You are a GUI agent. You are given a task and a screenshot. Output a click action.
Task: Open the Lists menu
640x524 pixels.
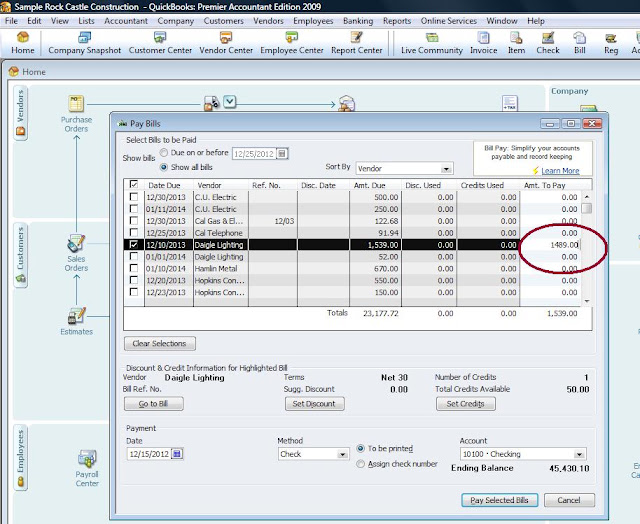point(86,21)
